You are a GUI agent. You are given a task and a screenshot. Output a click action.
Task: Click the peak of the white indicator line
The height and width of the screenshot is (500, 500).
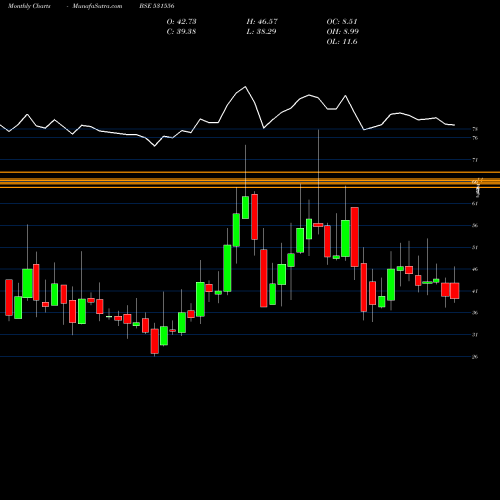pyautogui.click(x=245, y=87)
